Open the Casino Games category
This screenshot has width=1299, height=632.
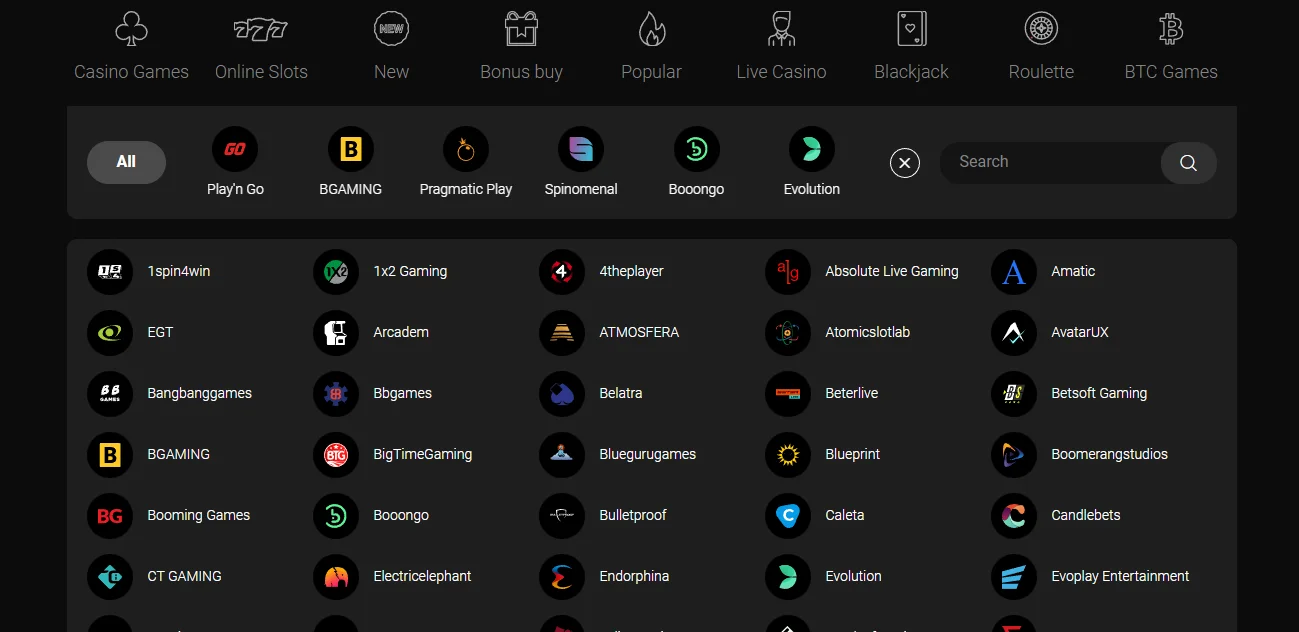tap(131, 46)
